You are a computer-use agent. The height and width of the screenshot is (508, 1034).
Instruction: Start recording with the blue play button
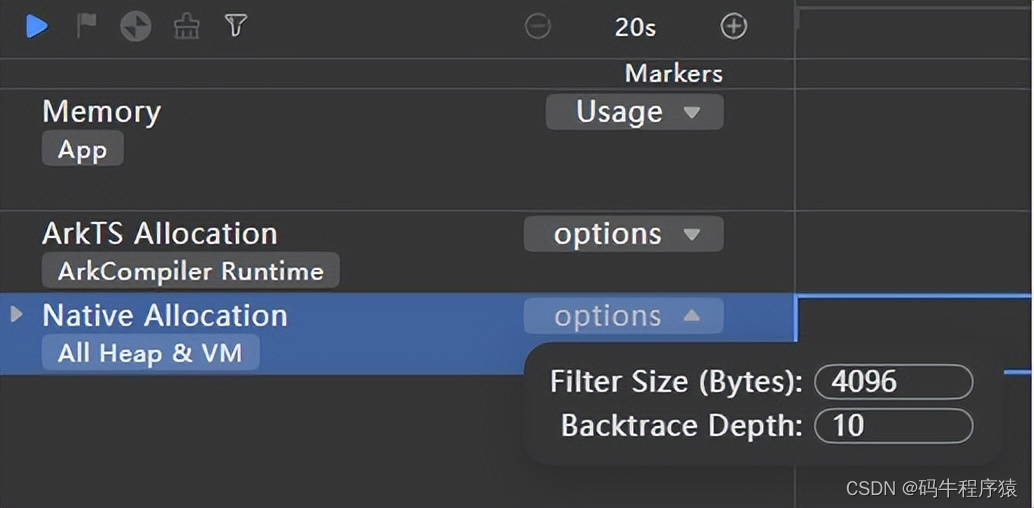[37, 26]
